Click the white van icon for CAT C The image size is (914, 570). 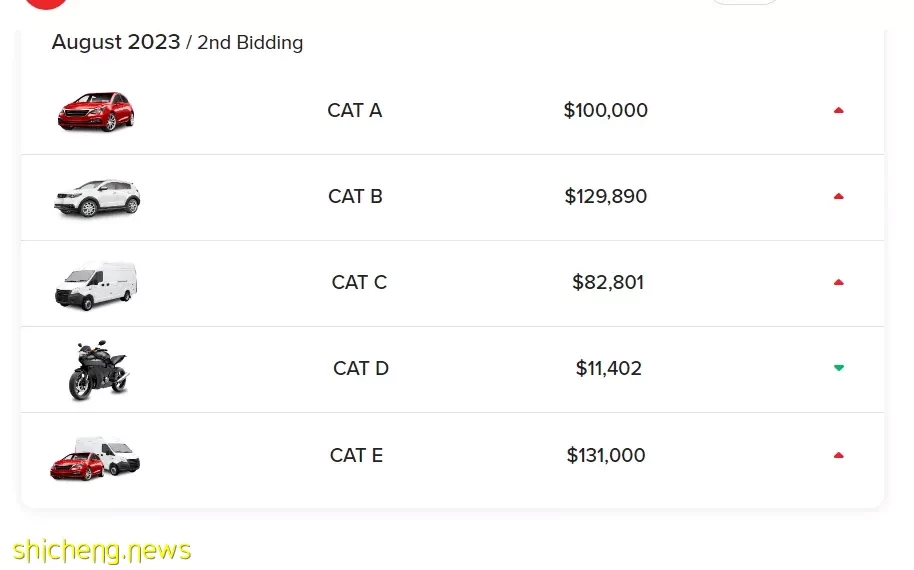[x=96, y=285]
